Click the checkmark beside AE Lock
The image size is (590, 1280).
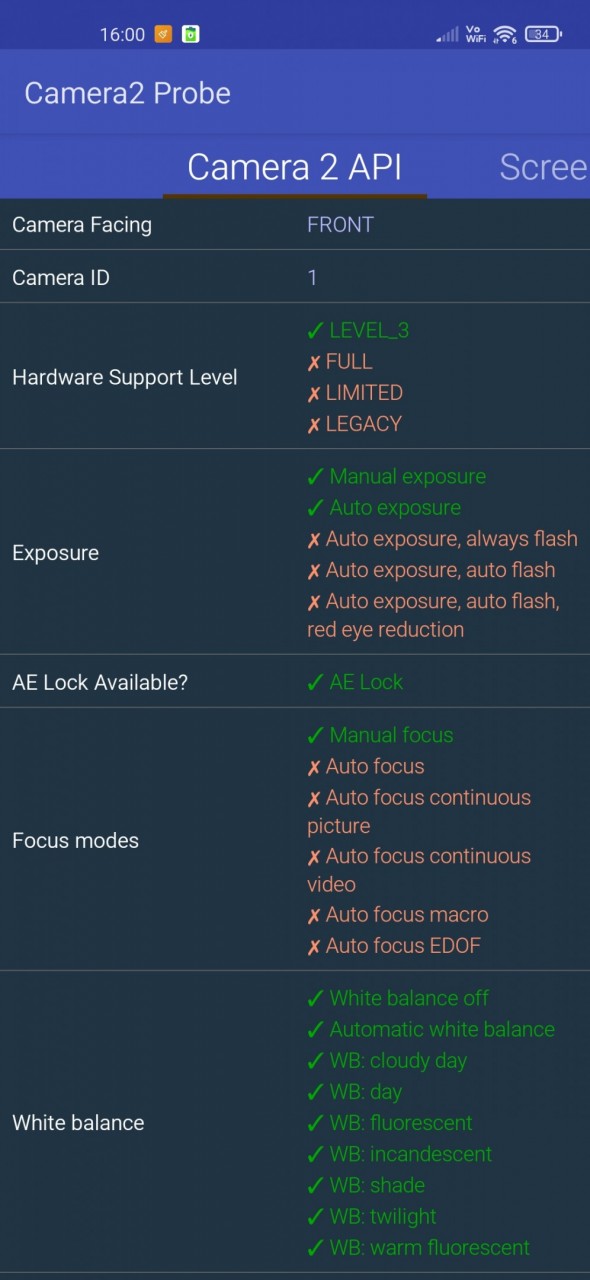point(315,683)
